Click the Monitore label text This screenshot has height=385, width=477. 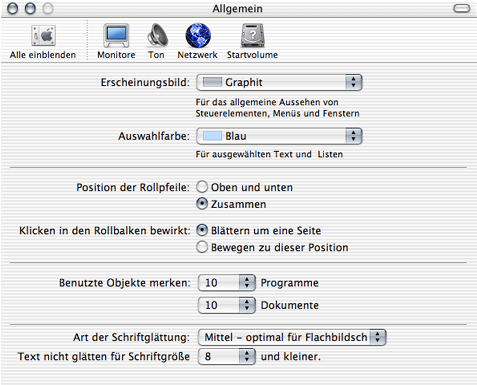(116, 55)
